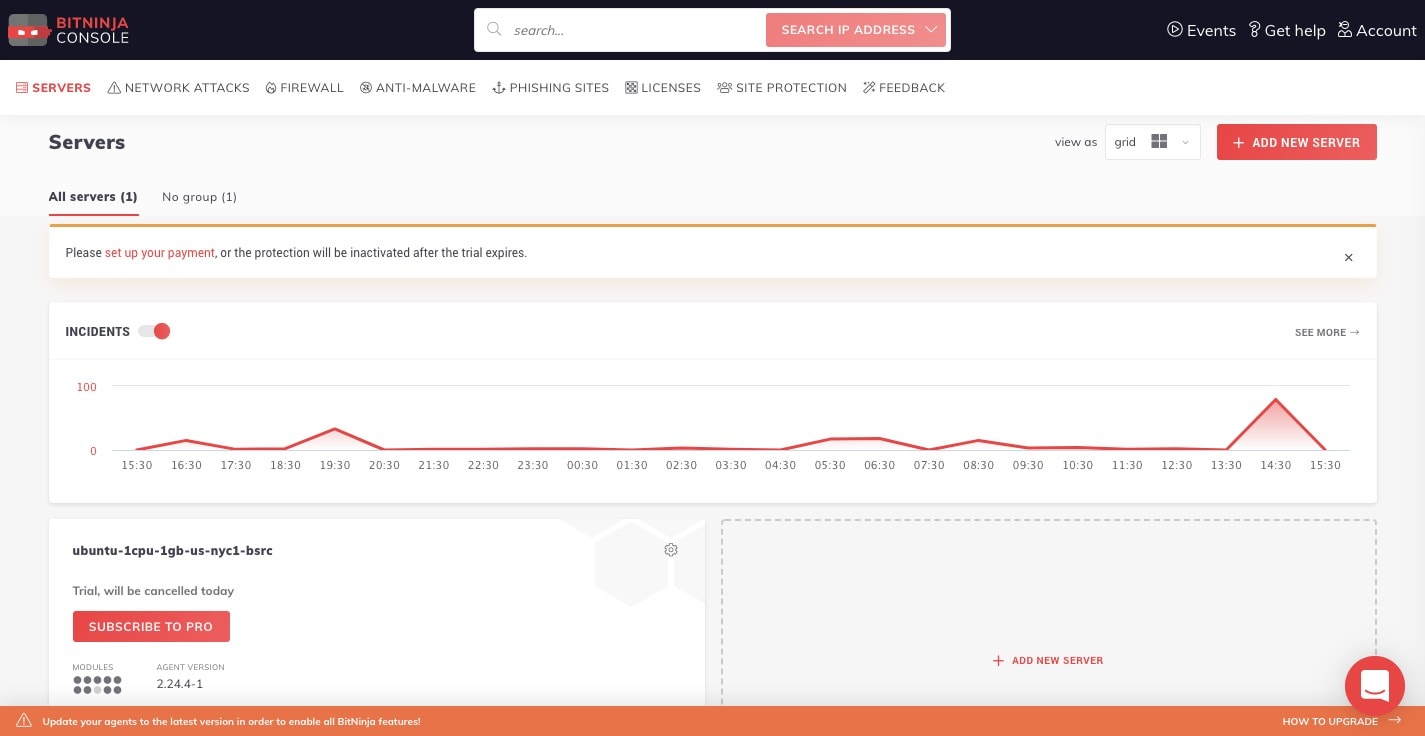This screenshot has width=1425, height=736.
Task: Click the Phishing Sites anchor icon
Action: pos(499,88)
